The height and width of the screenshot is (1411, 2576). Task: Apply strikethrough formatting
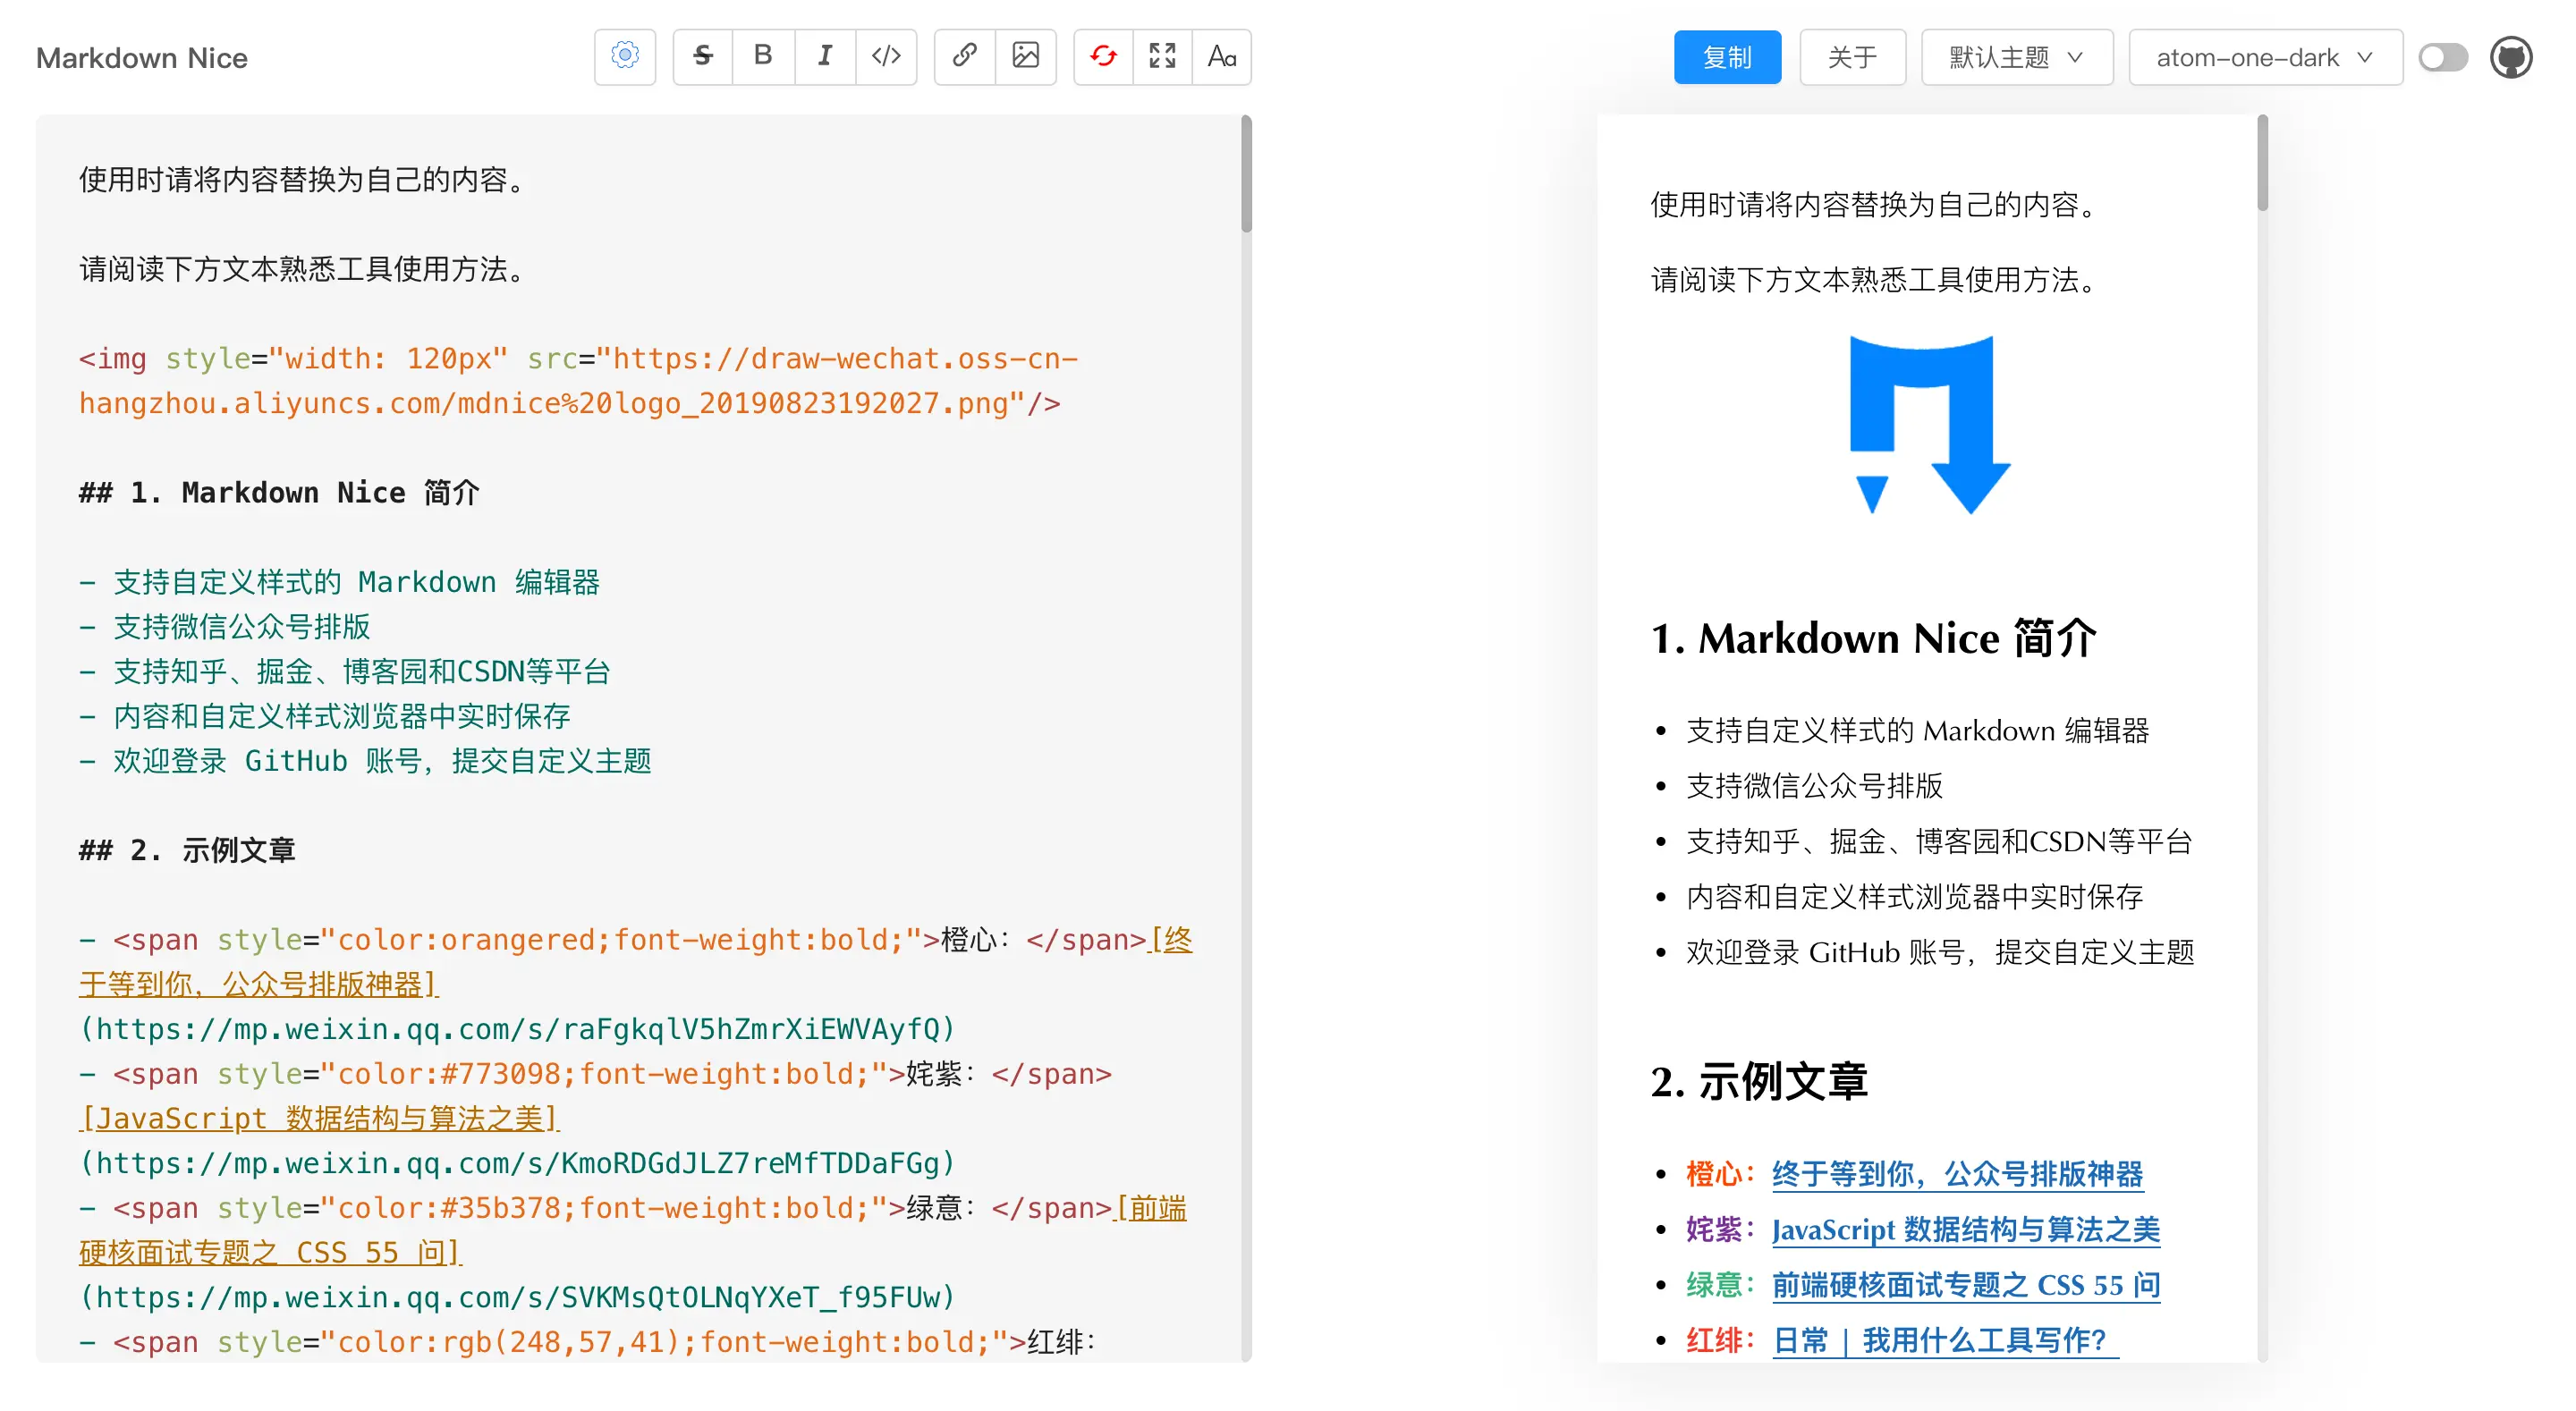point(703,56)
